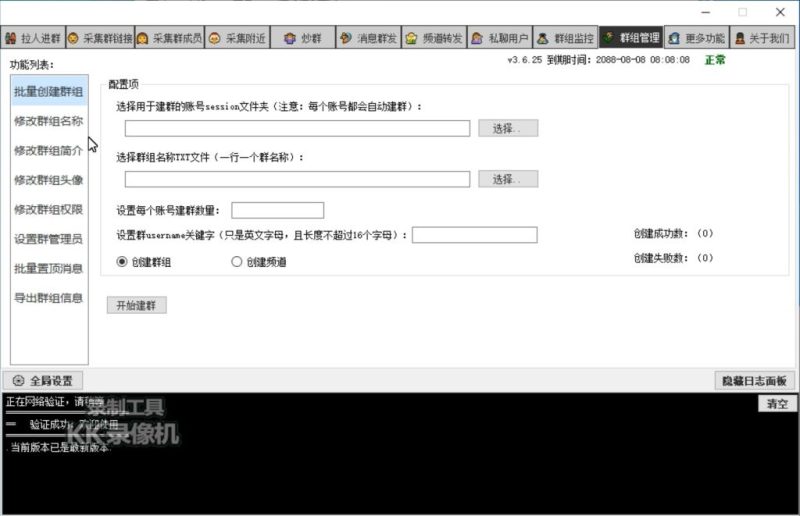Image resolution: width=800 pixels, height=516 pixels.
Task: Select 批量置顶消息 in function list
Action: (x=49, y=268)
